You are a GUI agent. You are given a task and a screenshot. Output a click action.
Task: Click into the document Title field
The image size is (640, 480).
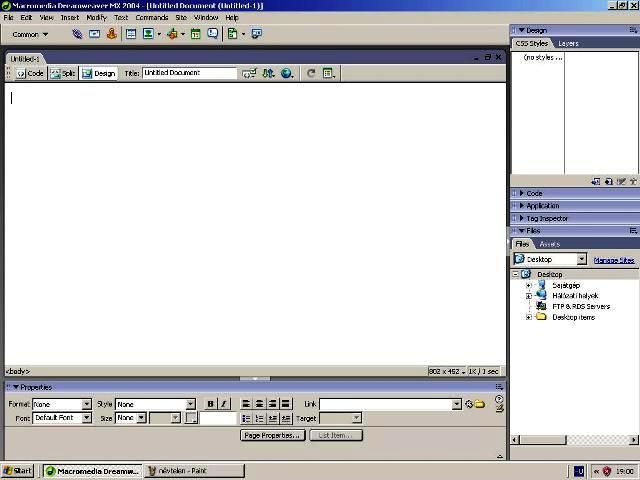click(188, 73)
